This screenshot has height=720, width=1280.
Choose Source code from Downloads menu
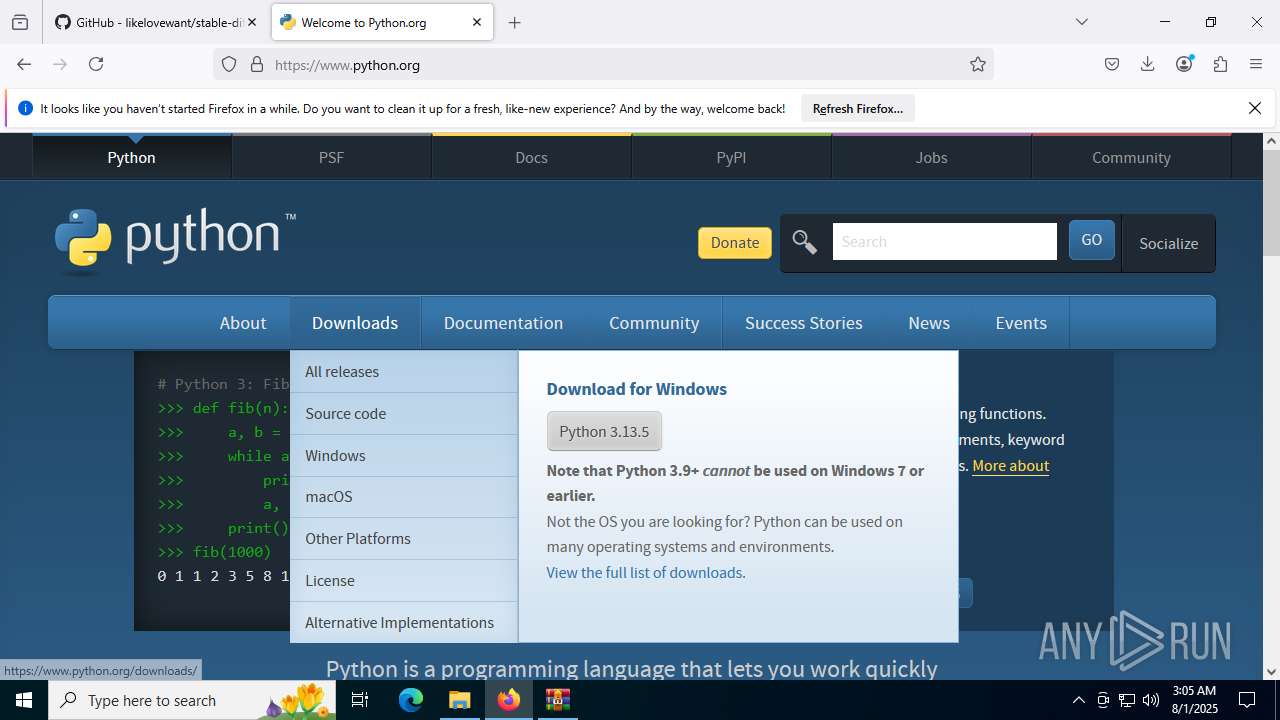(x=404, y=413)
